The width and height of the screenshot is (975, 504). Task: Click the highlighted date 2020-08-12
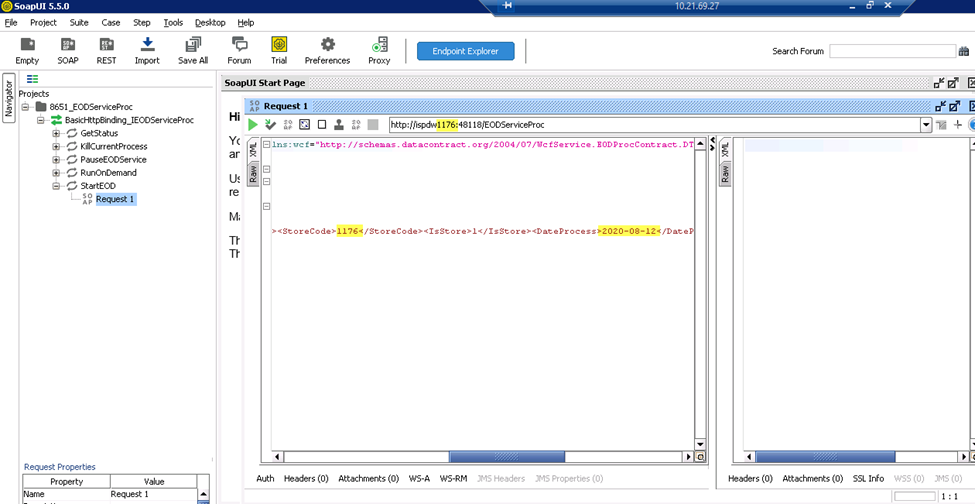(629, 231)
